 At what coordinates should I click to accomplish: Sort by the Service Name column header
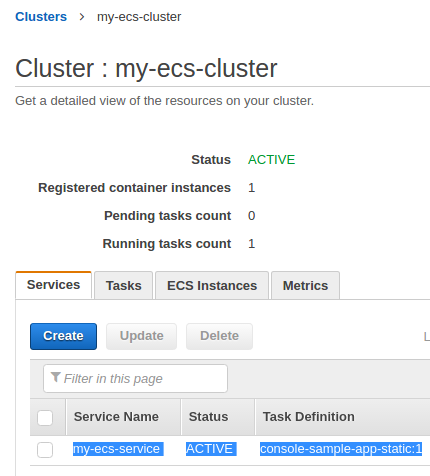116,417
